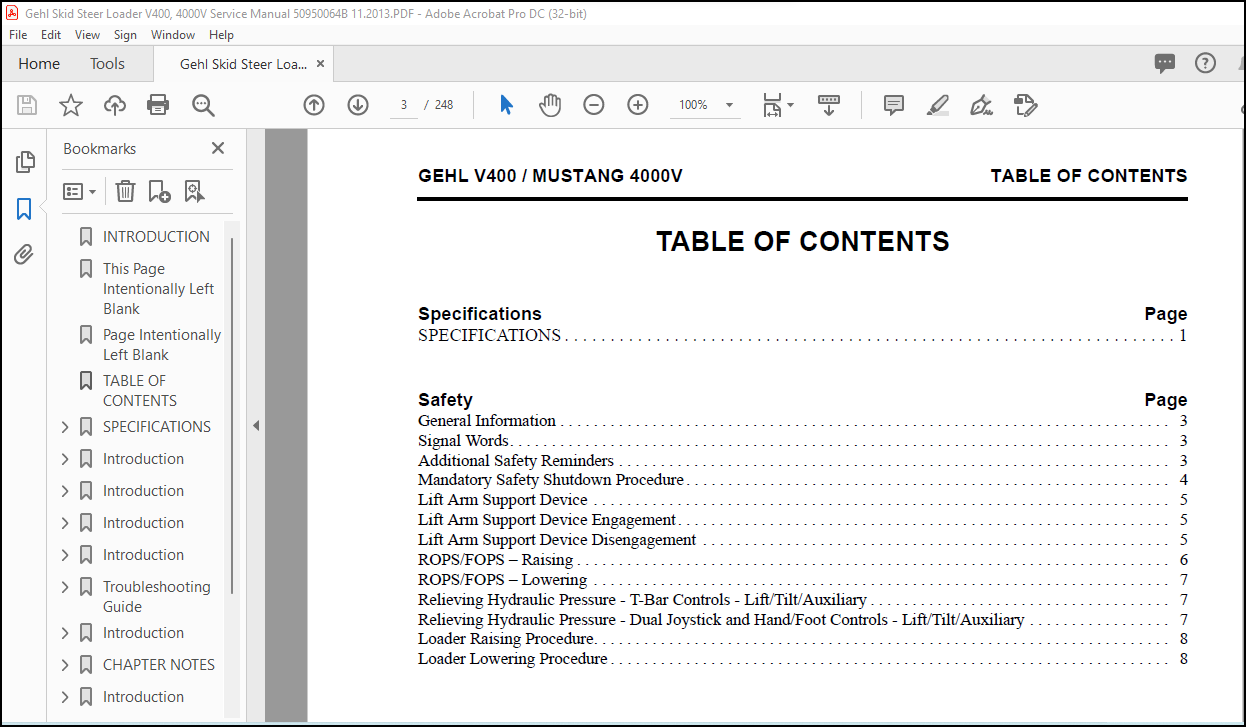
Task: Click General Information contents entry
Action: pyautogui.click(x=802, y=421)
